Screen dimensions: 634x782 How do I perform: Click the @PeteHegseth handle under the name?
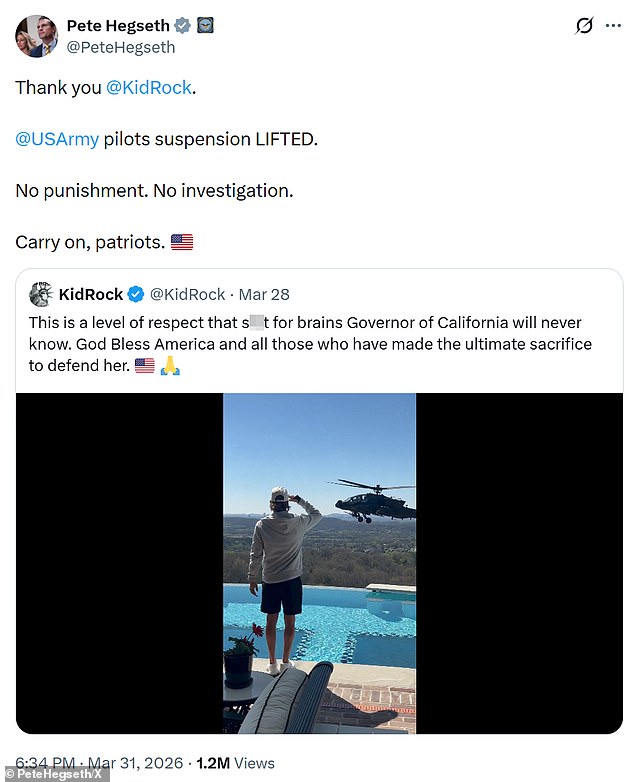(121, 47)
